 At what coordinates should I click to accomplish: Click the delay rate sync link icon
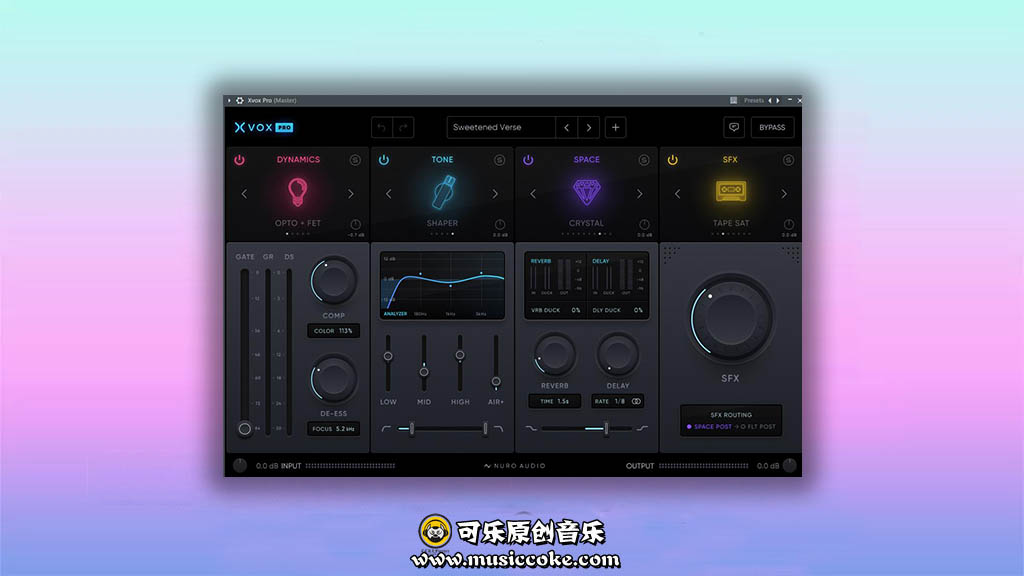click(x=636, y=401)
